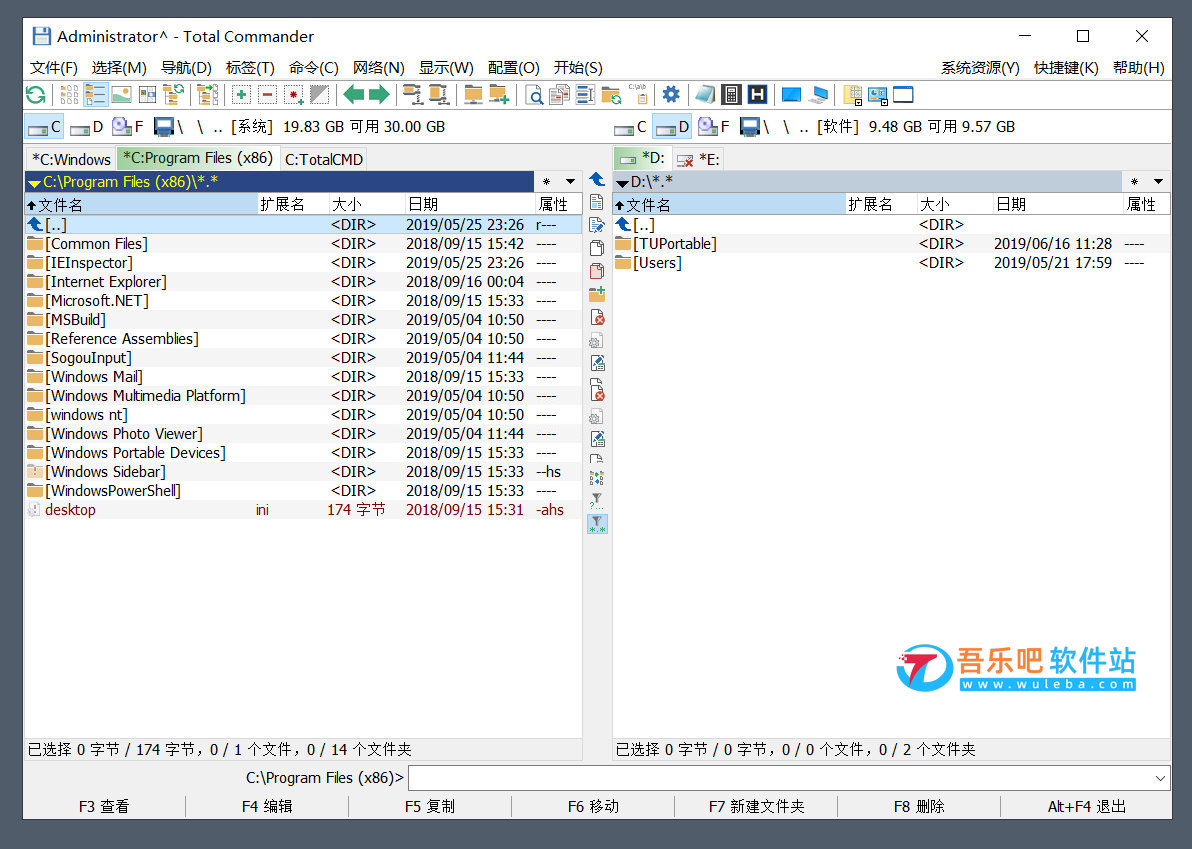The image size is (1192, 849).
Task: Open the 快捷键(K) menu
Action: (1066, 68)
